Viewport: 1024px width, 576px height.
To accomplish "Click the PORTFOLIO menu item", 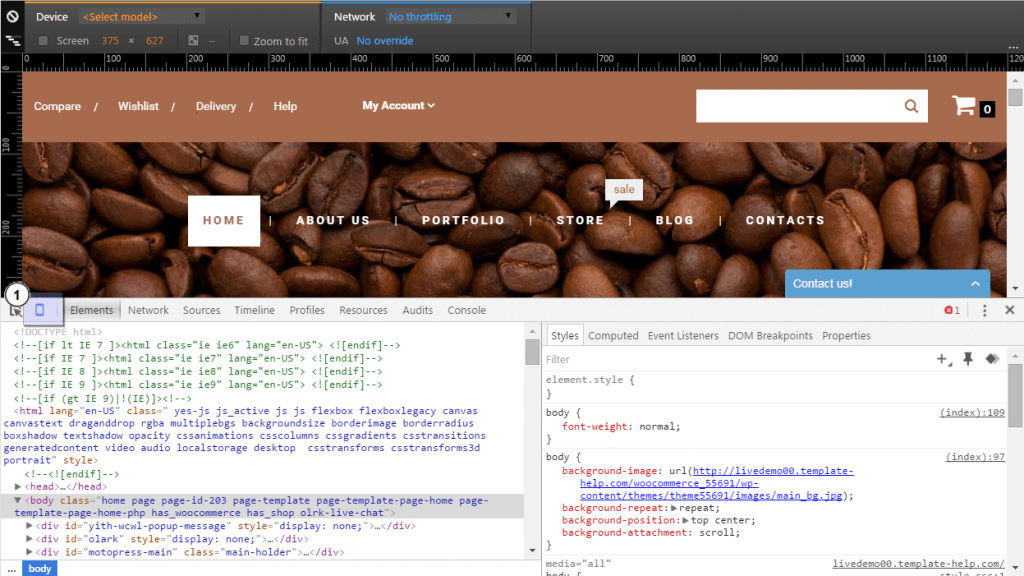I will tap(463, 221).
